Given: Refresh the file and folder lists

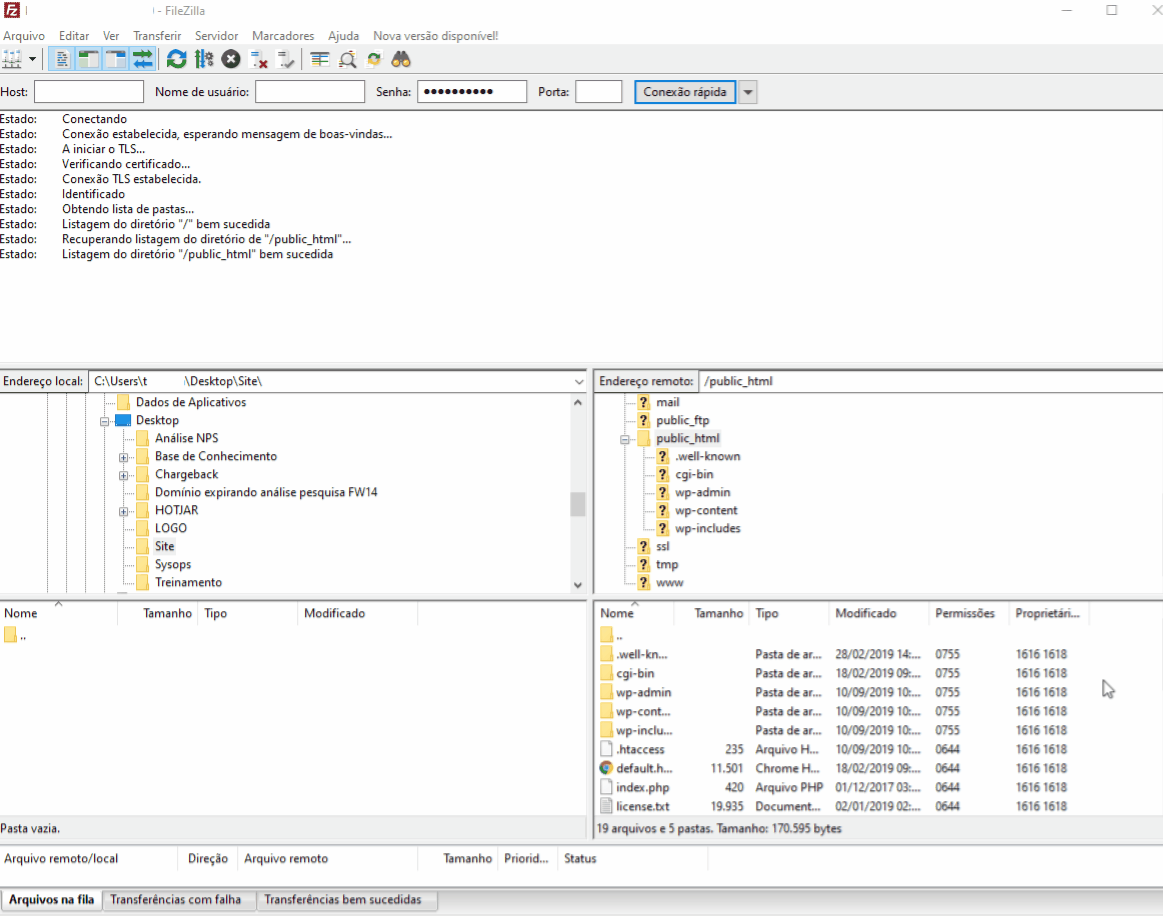Looking at the screenshot, I should point(177,59).
